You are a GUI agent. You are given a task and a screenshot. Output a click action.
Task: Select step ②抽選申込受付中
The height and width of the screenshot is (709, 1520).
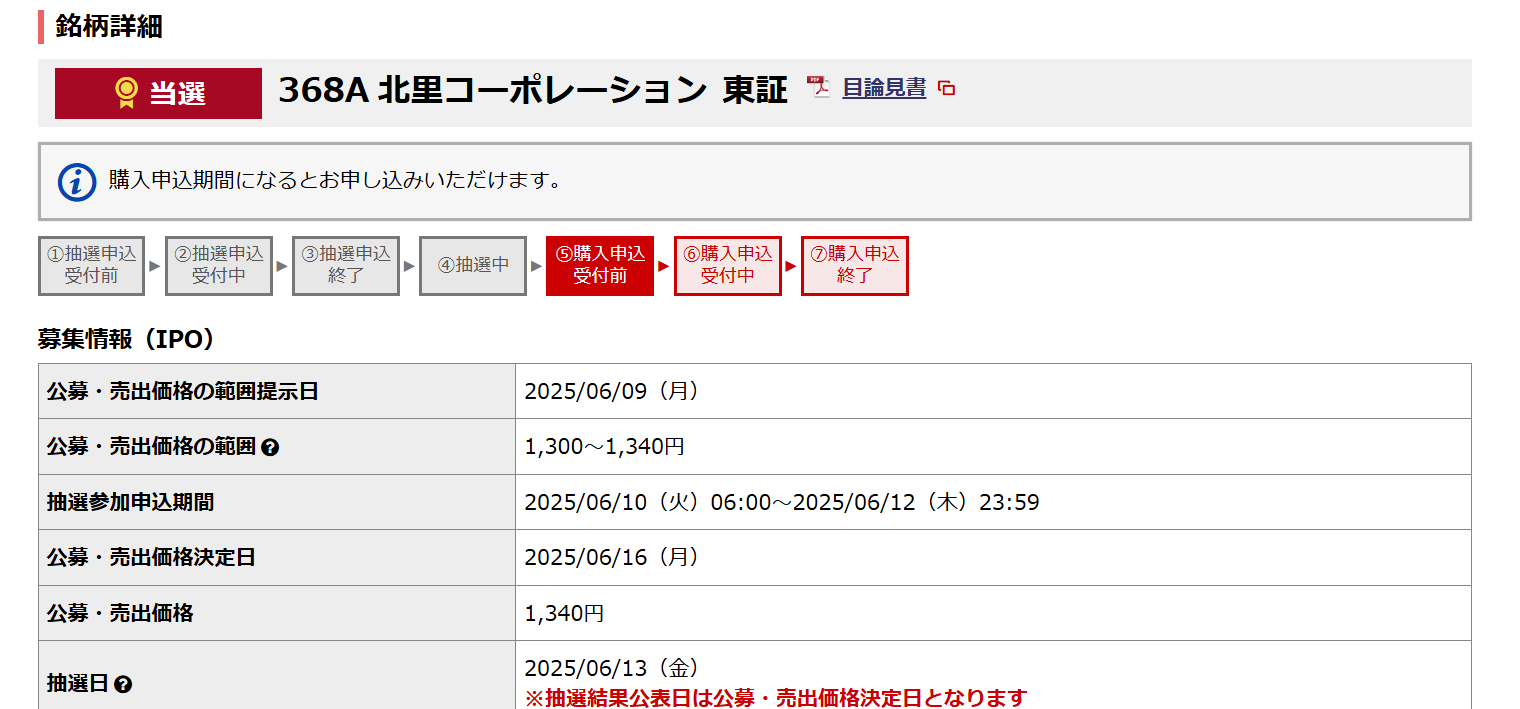click(219, 266)
